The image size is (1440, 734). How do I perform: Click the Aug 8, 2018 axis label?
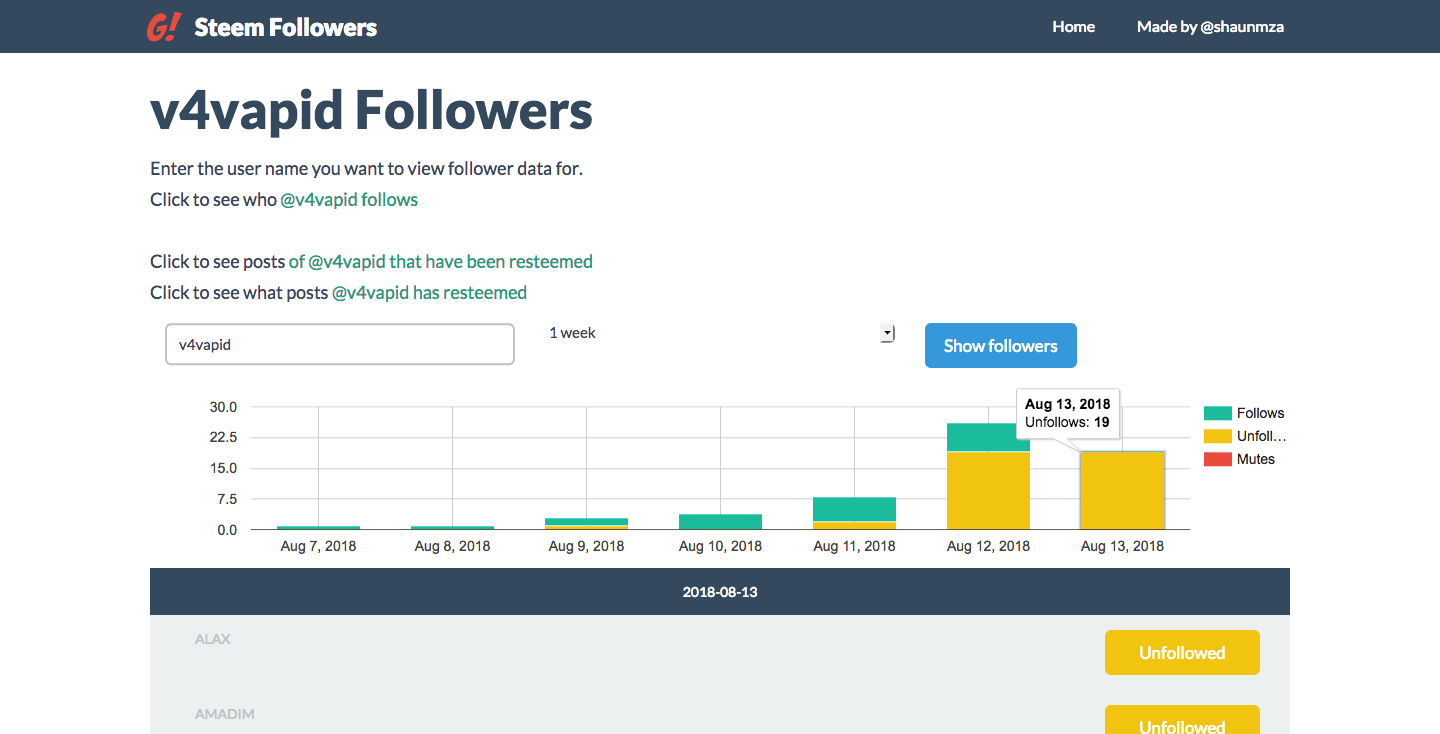[x=452, y=546]
